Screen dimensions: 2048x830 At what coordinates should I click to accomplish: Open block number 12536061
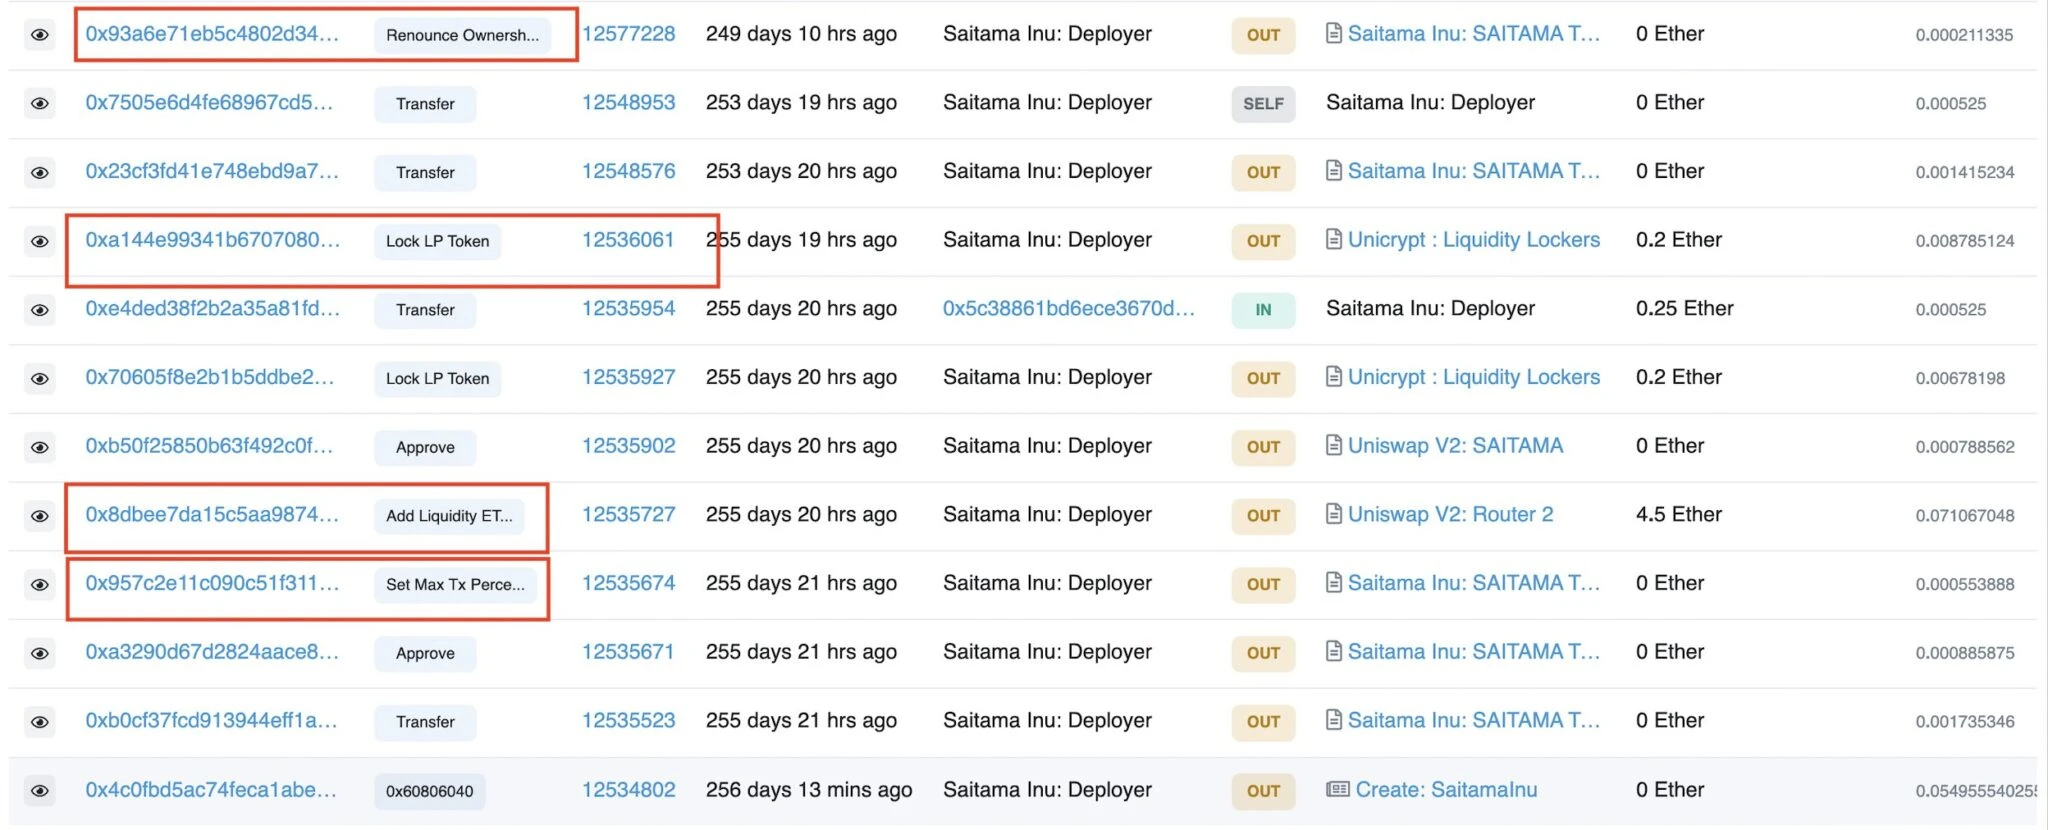point(628,240)
